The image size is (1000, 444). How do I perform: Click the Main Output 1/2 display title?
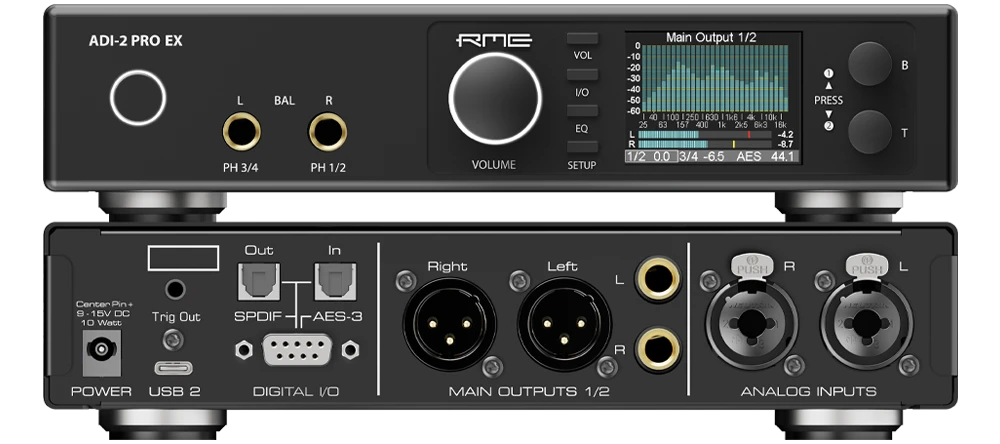(711, 38)
